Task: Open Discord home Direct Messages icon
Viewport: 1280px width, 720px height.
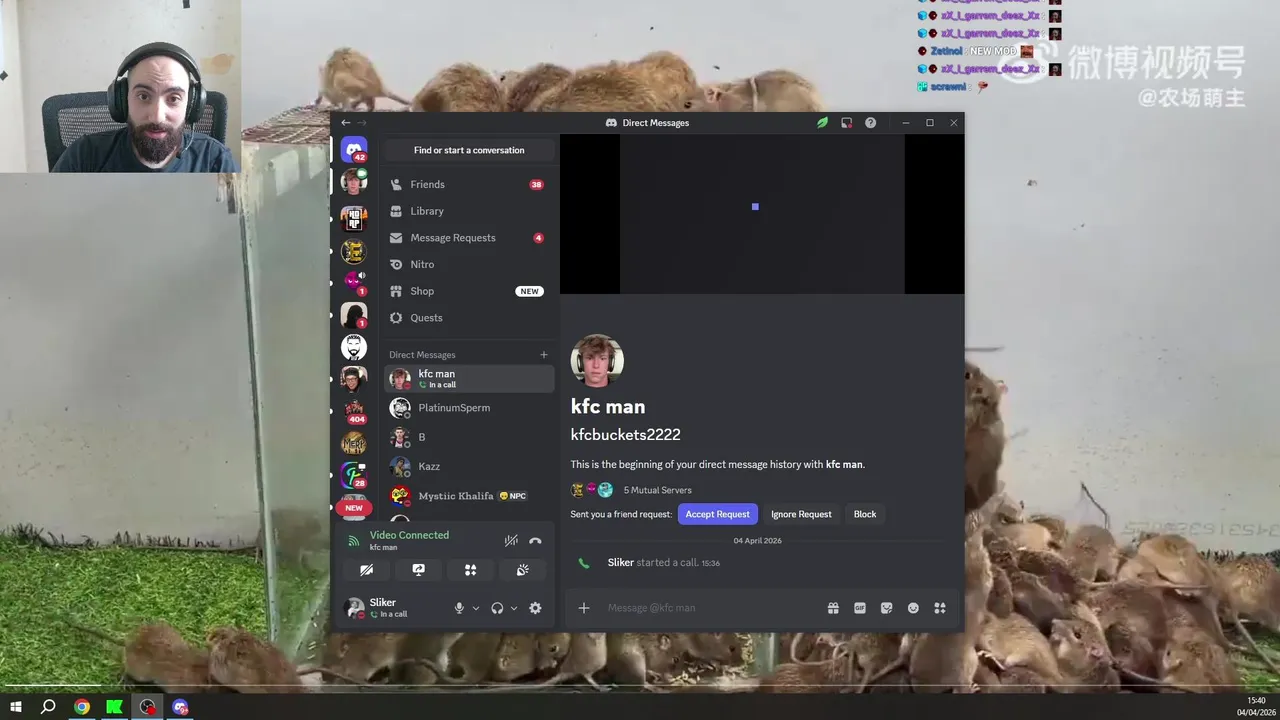Action: pos(353,150)
